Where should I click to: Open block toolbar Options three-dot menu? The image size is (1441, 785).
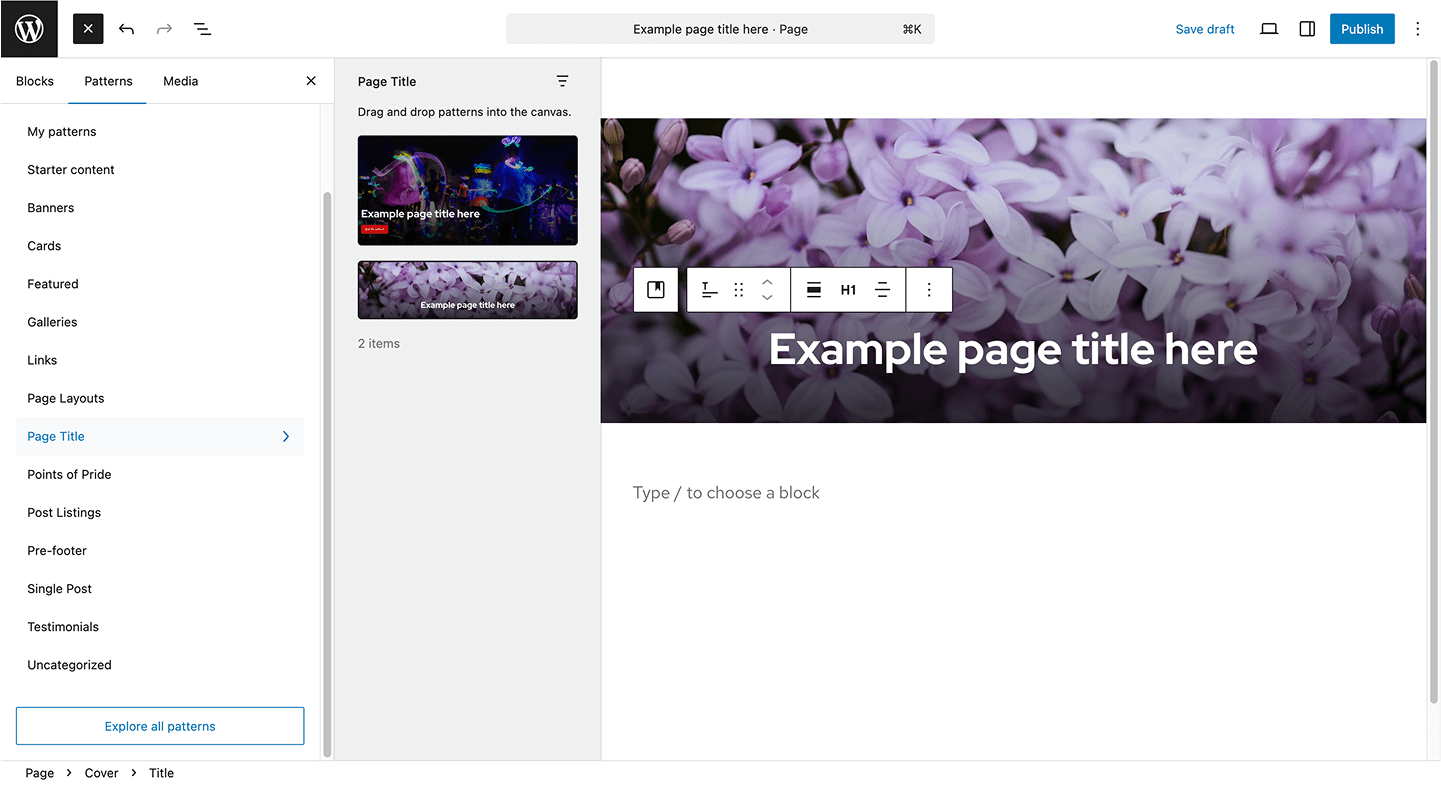click(929, 290)
